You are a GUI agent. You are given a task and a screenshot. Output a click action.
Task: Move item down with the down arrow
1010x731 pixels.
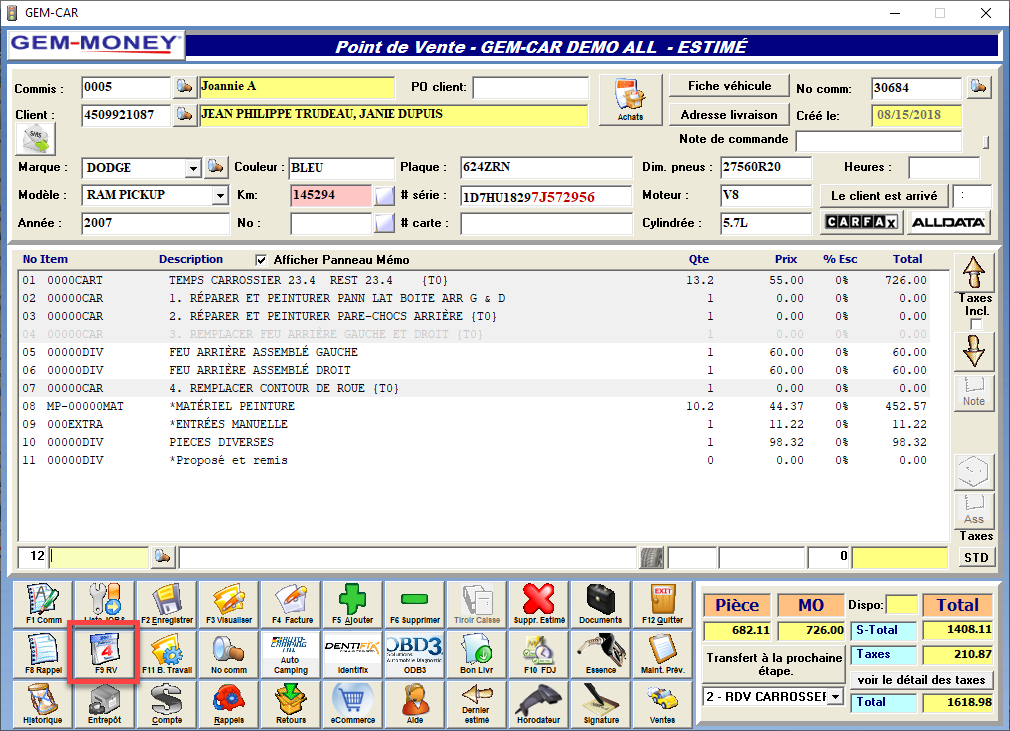point(973,352)
